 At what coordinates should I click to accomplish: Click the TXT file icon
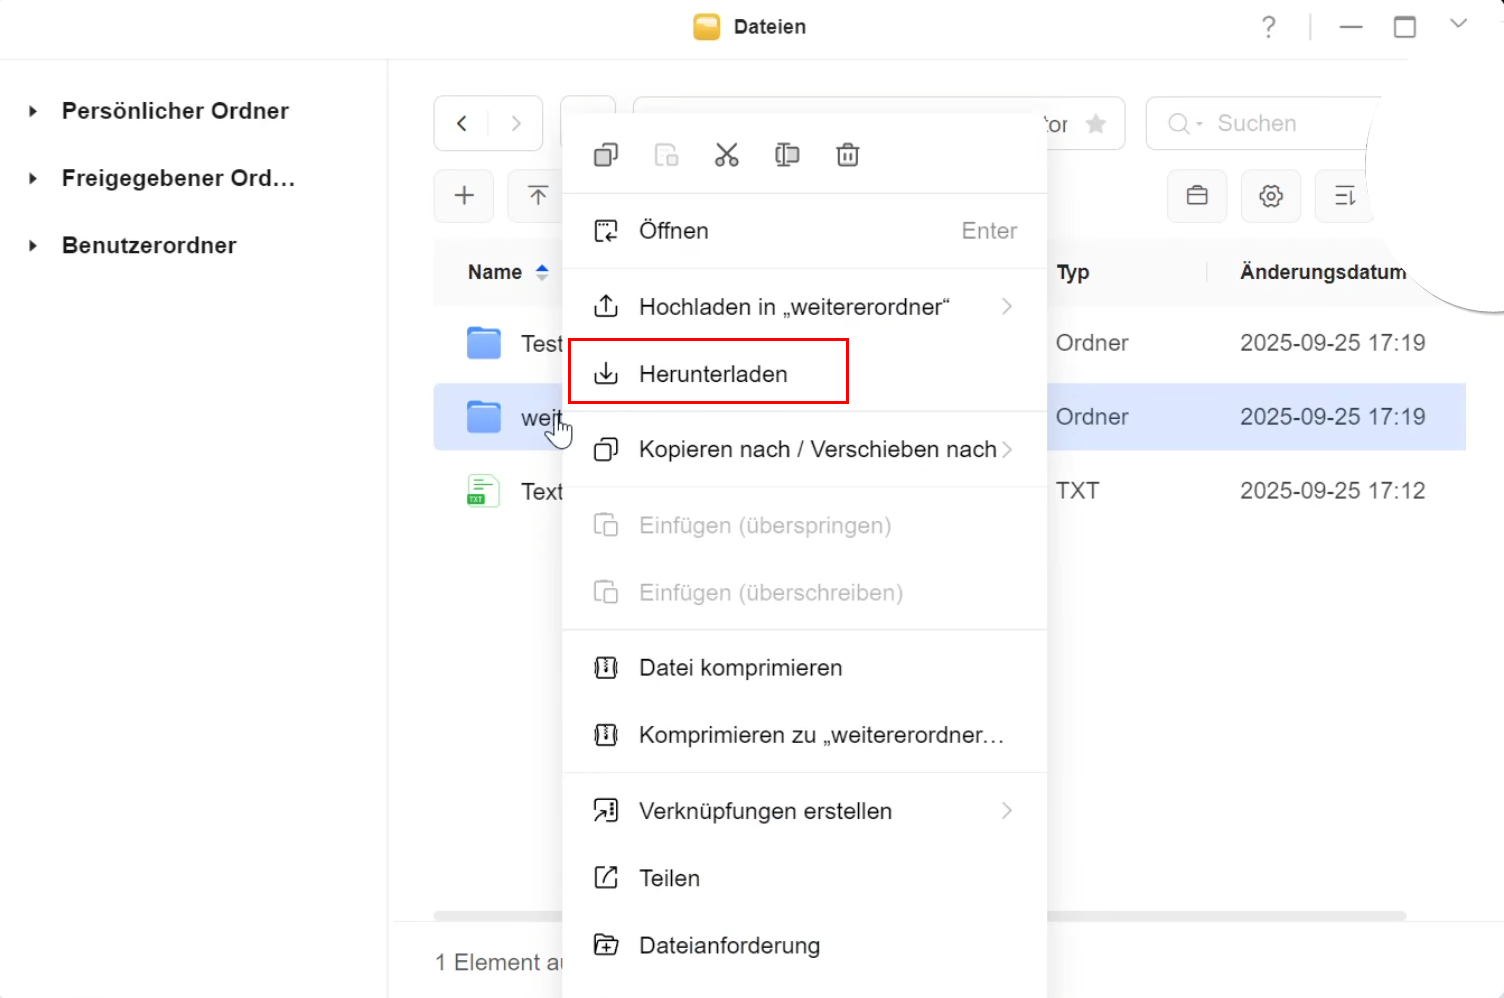click(x=484, y=491)
